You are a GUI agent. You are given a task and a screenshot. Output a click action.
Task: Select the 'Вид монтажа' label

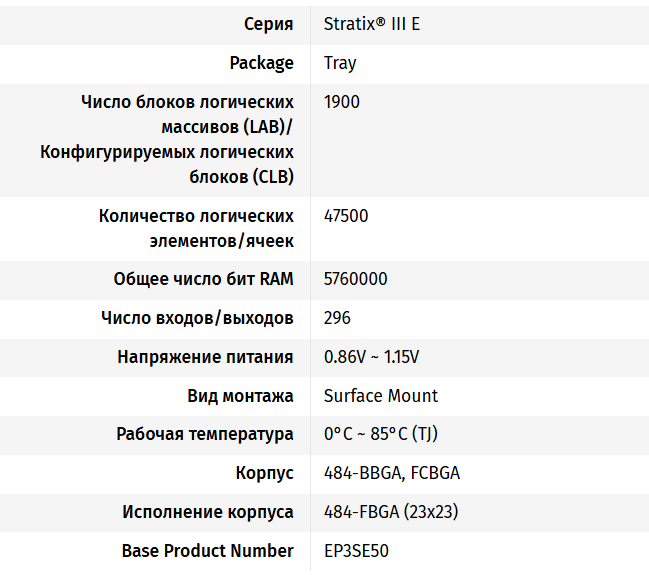click(x=240, y=396)
